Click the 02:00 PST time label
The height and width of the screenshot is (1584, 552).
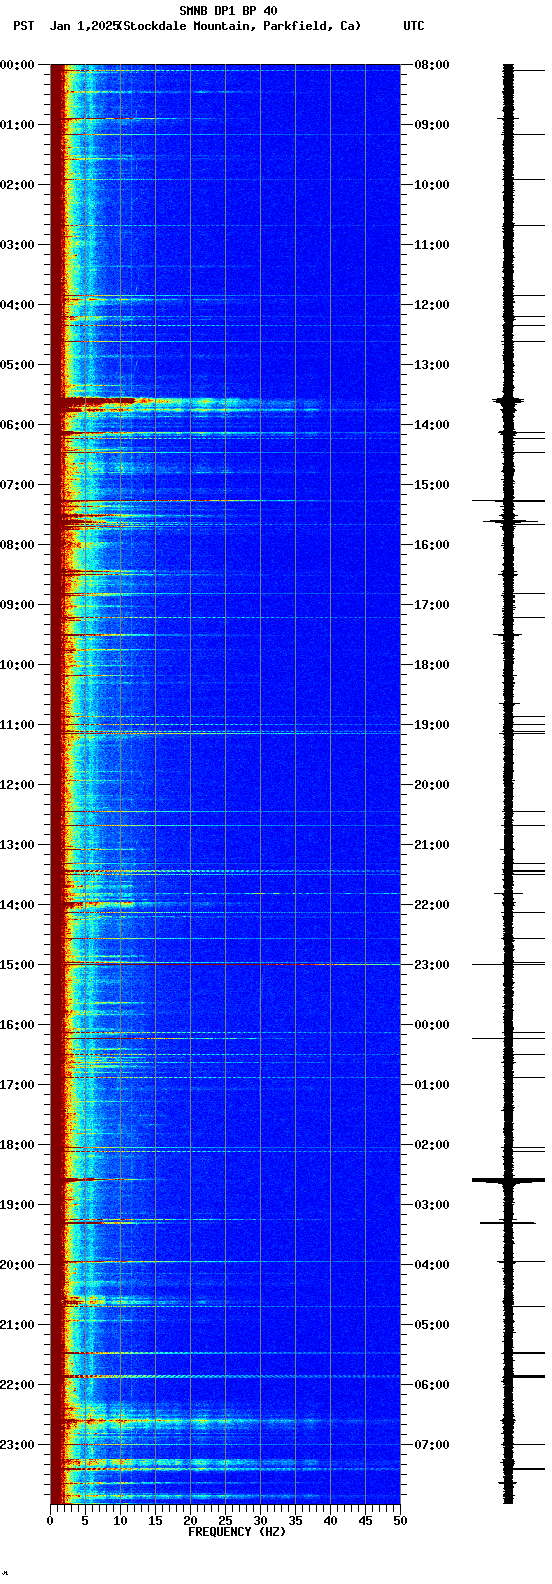pyautogui.click(x=18, y=185)
